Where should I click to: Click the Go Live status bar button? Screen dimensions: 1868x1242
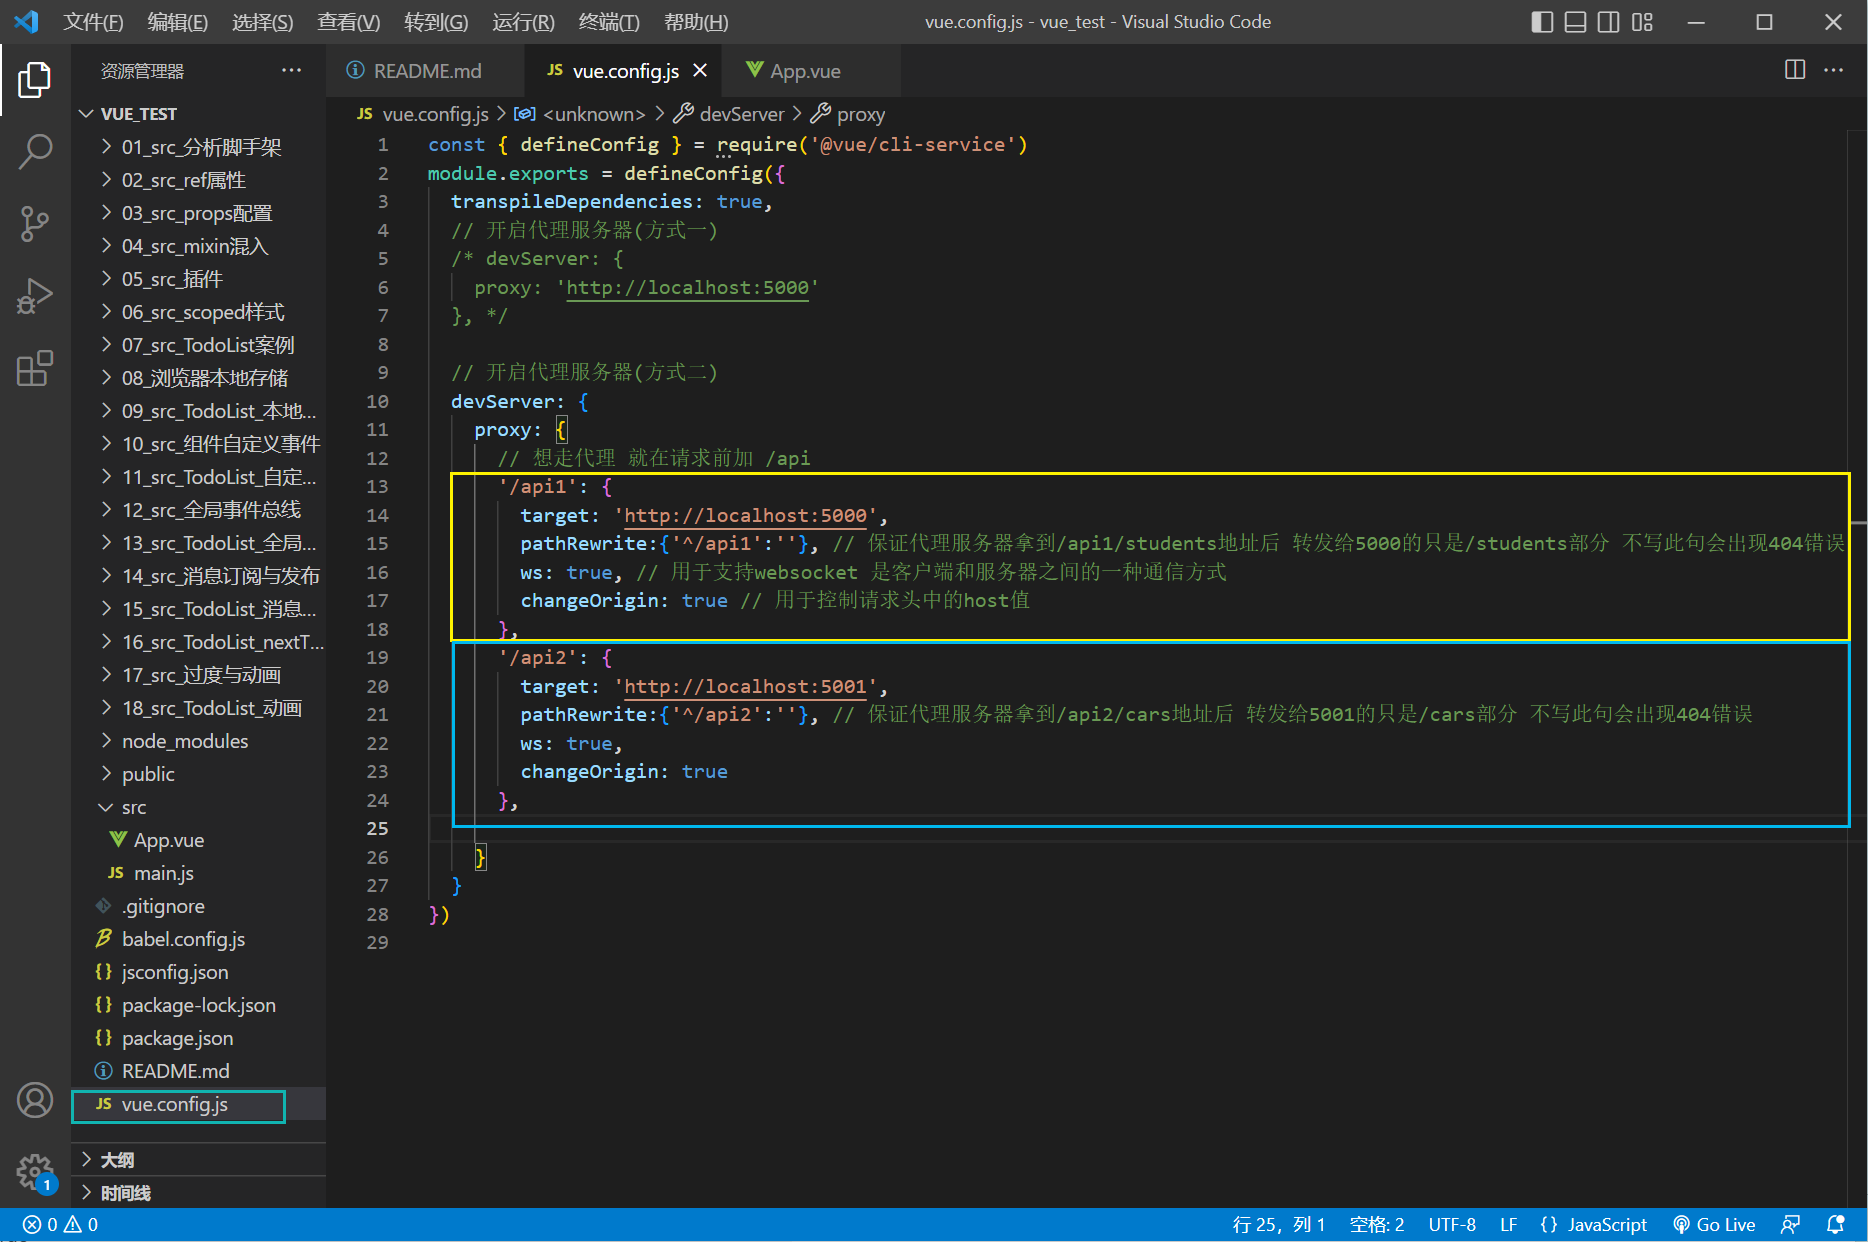point(1714,1225)
